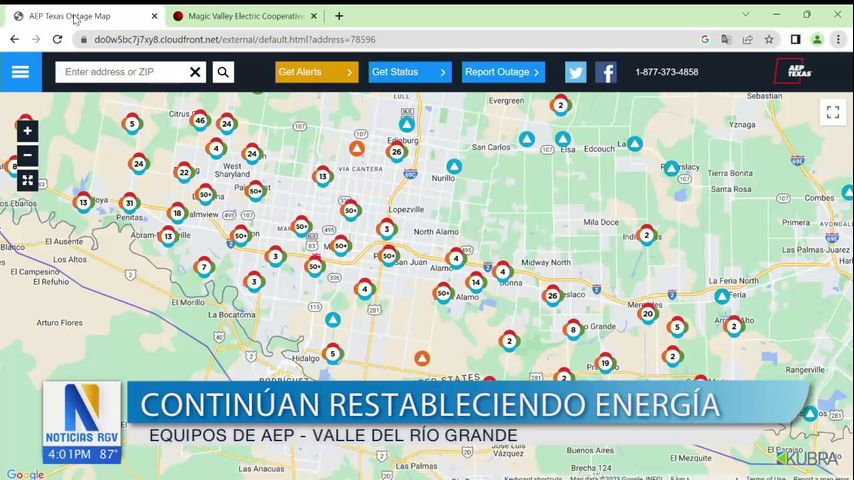Reload the page in the browser
Viewport: 854px width, 480px height.
57,40
